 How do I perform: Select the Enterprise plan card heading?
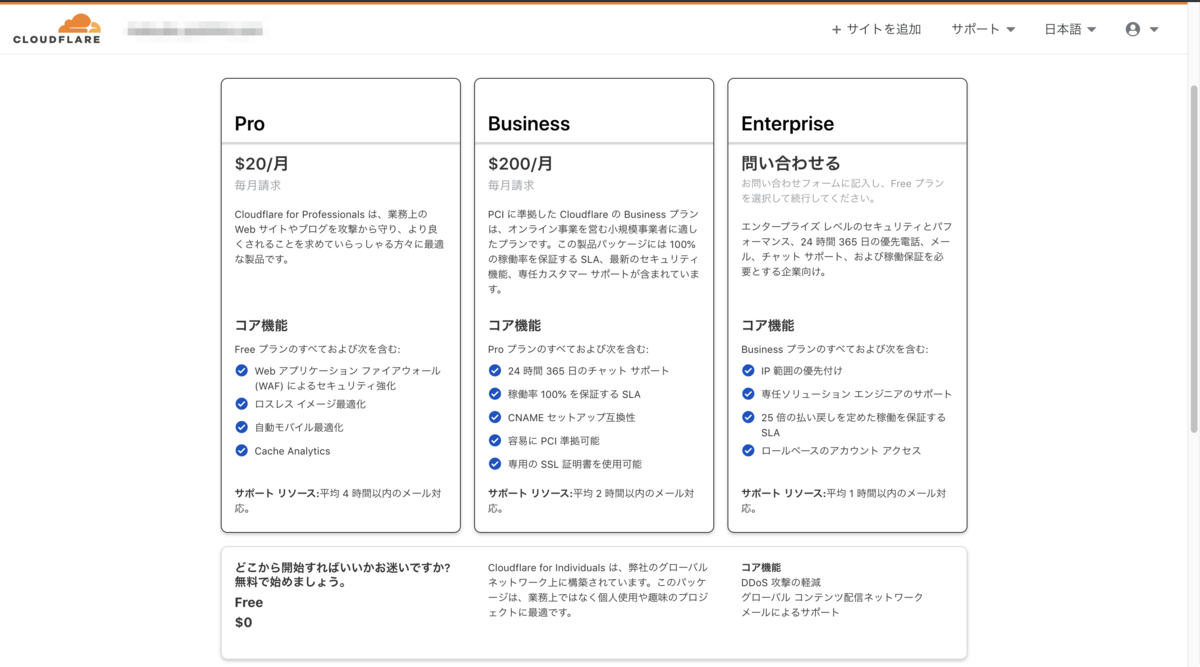click(x=787, y=124)
